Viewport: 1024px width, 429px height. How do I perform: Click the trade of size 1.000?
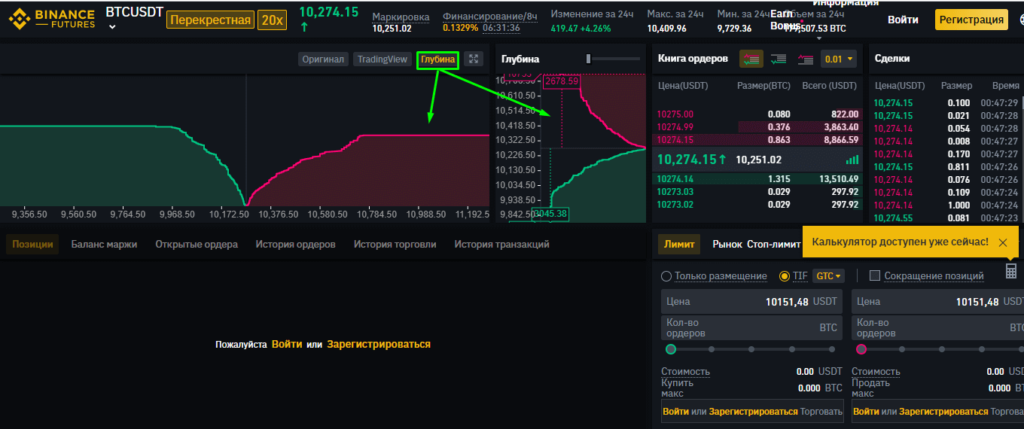point(946,205)
